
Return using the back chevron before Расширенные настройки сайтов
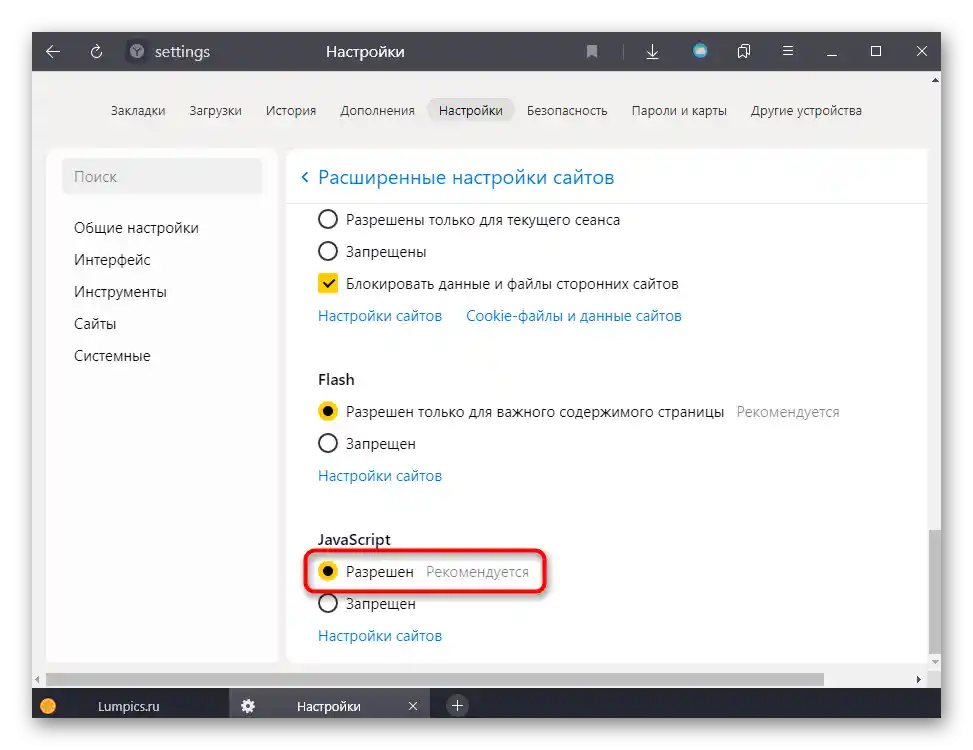(305, 177)
